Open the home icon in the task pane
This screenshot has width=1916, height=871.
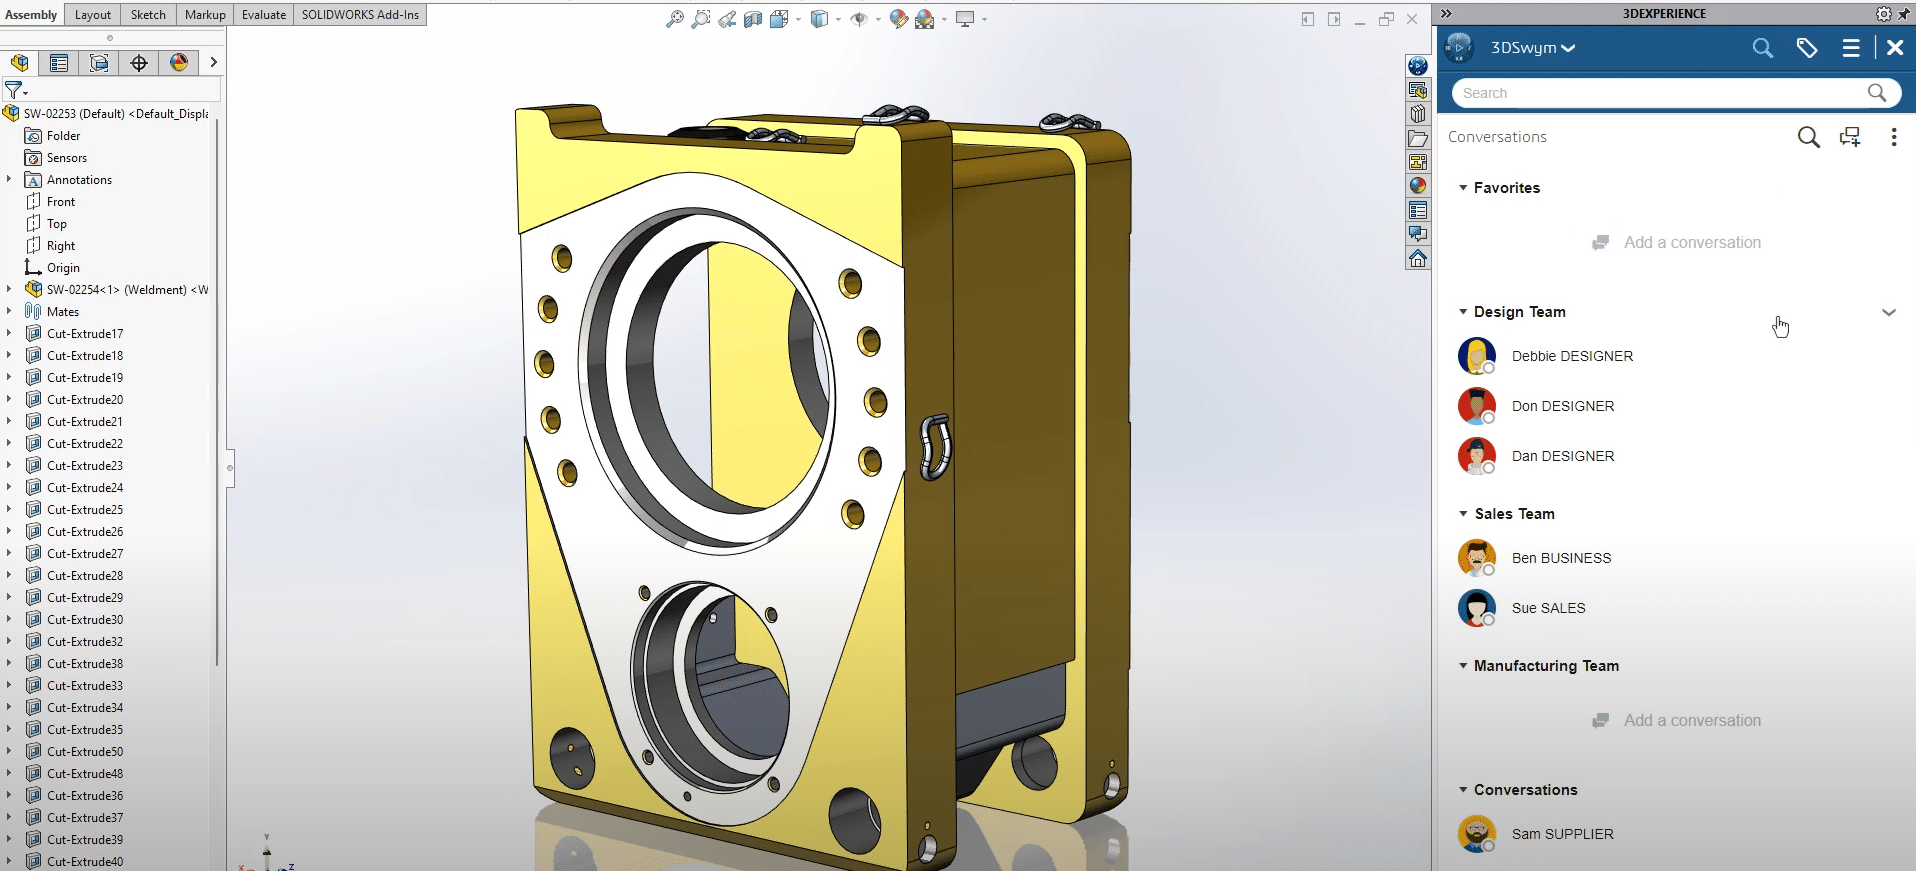1417,259
